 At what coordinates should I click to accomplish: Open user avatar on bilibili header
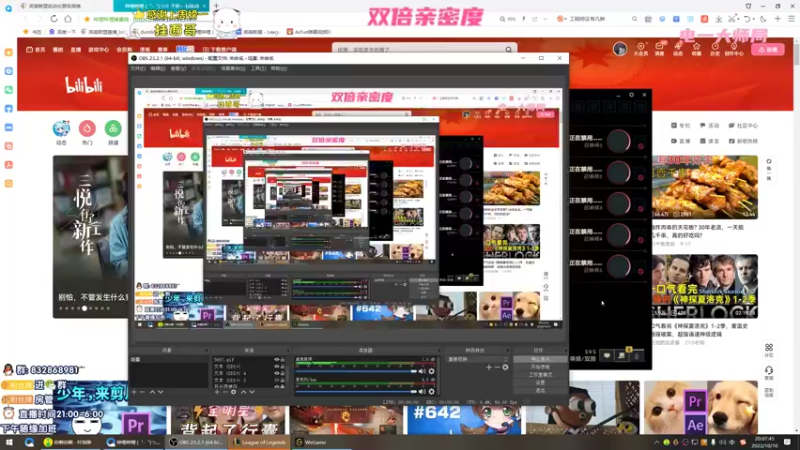click(x=620, y=49)
